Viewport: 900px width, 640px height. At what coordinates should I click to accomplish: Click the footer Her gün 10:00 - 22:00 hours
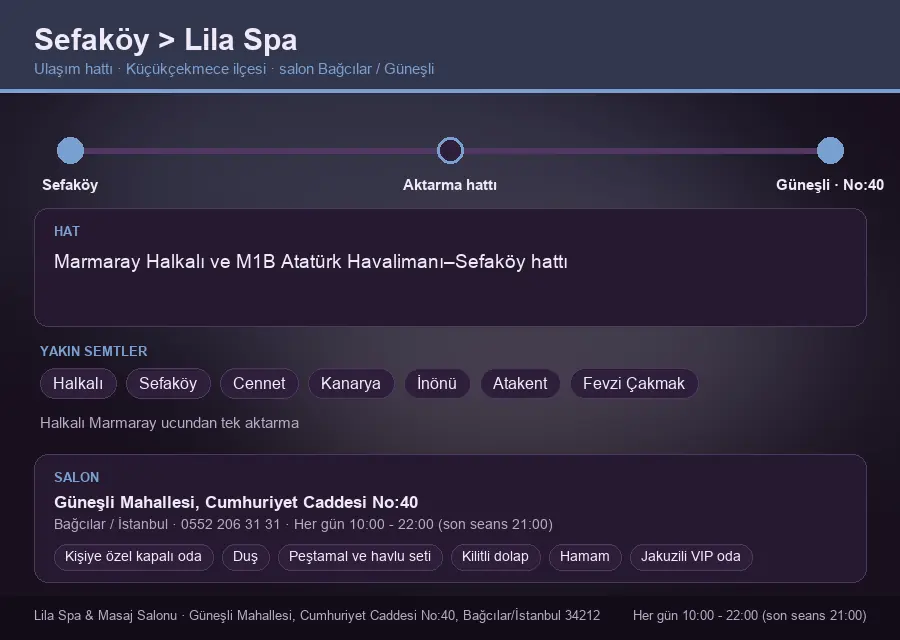(750, 616)
